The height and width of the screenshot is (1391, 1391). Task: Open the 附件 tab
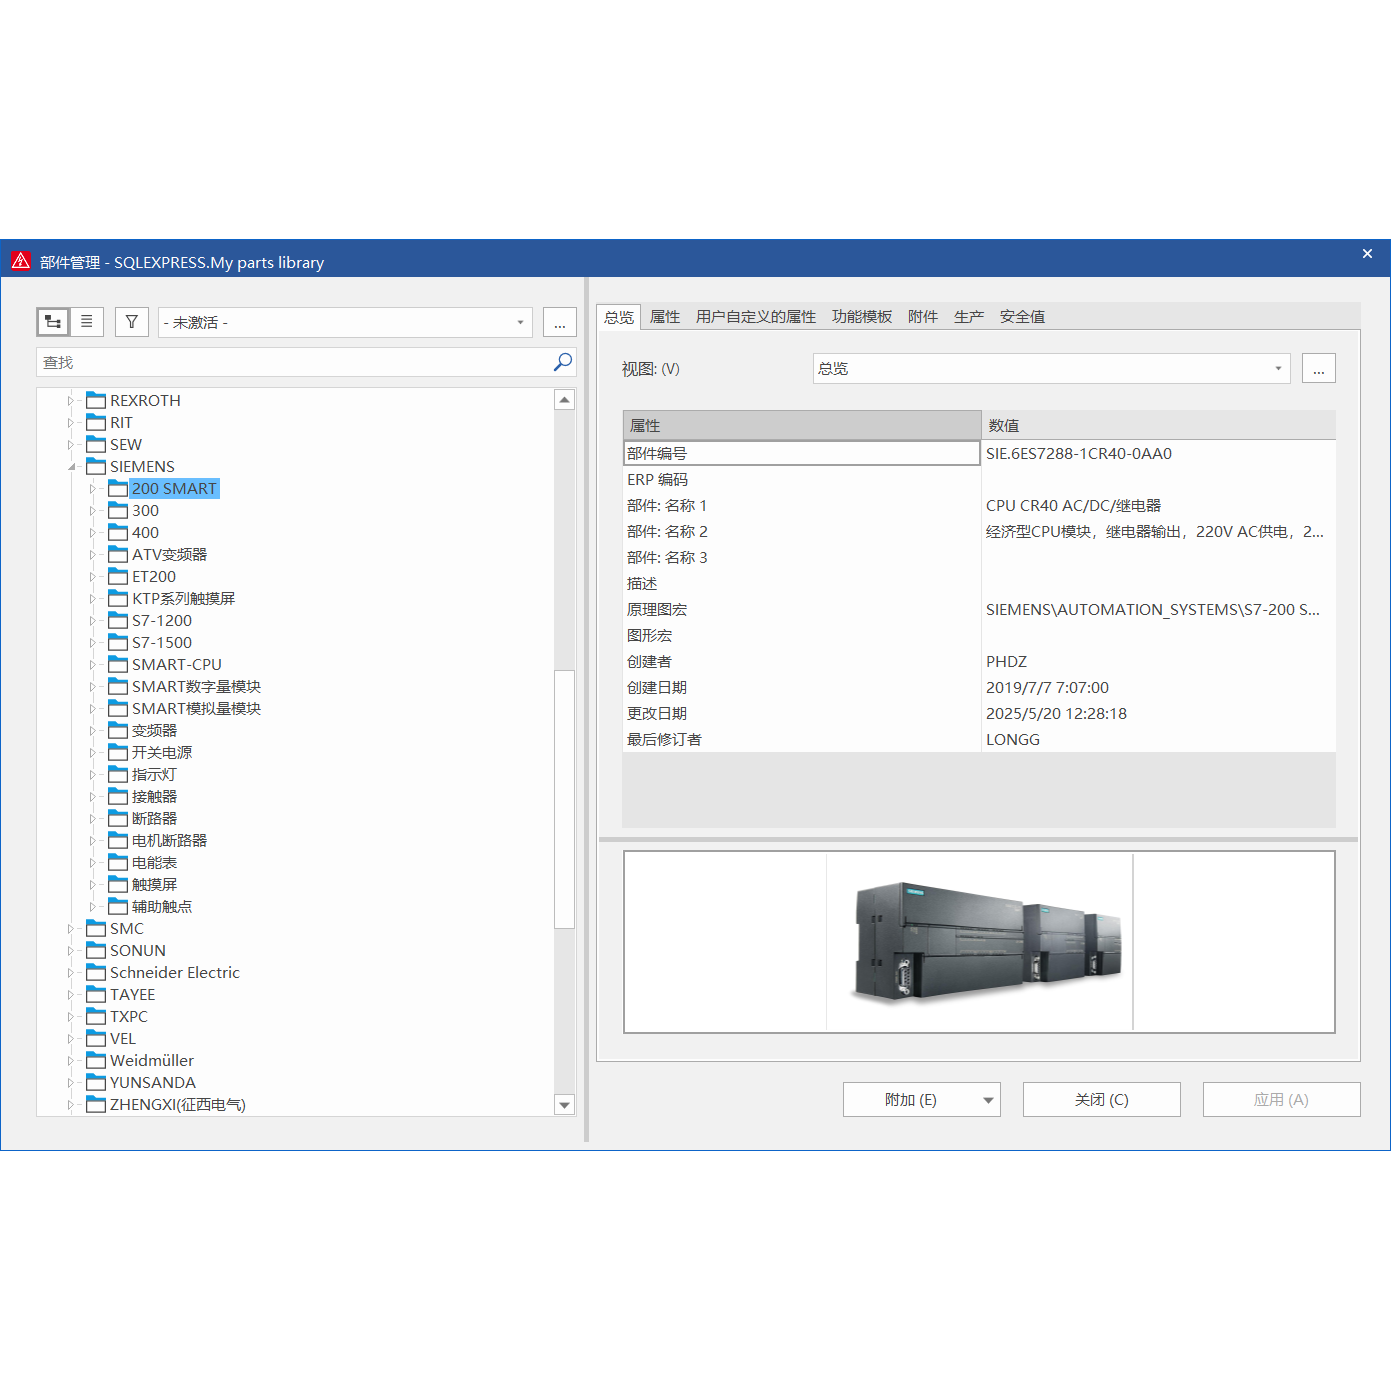[x=923, y=316]
